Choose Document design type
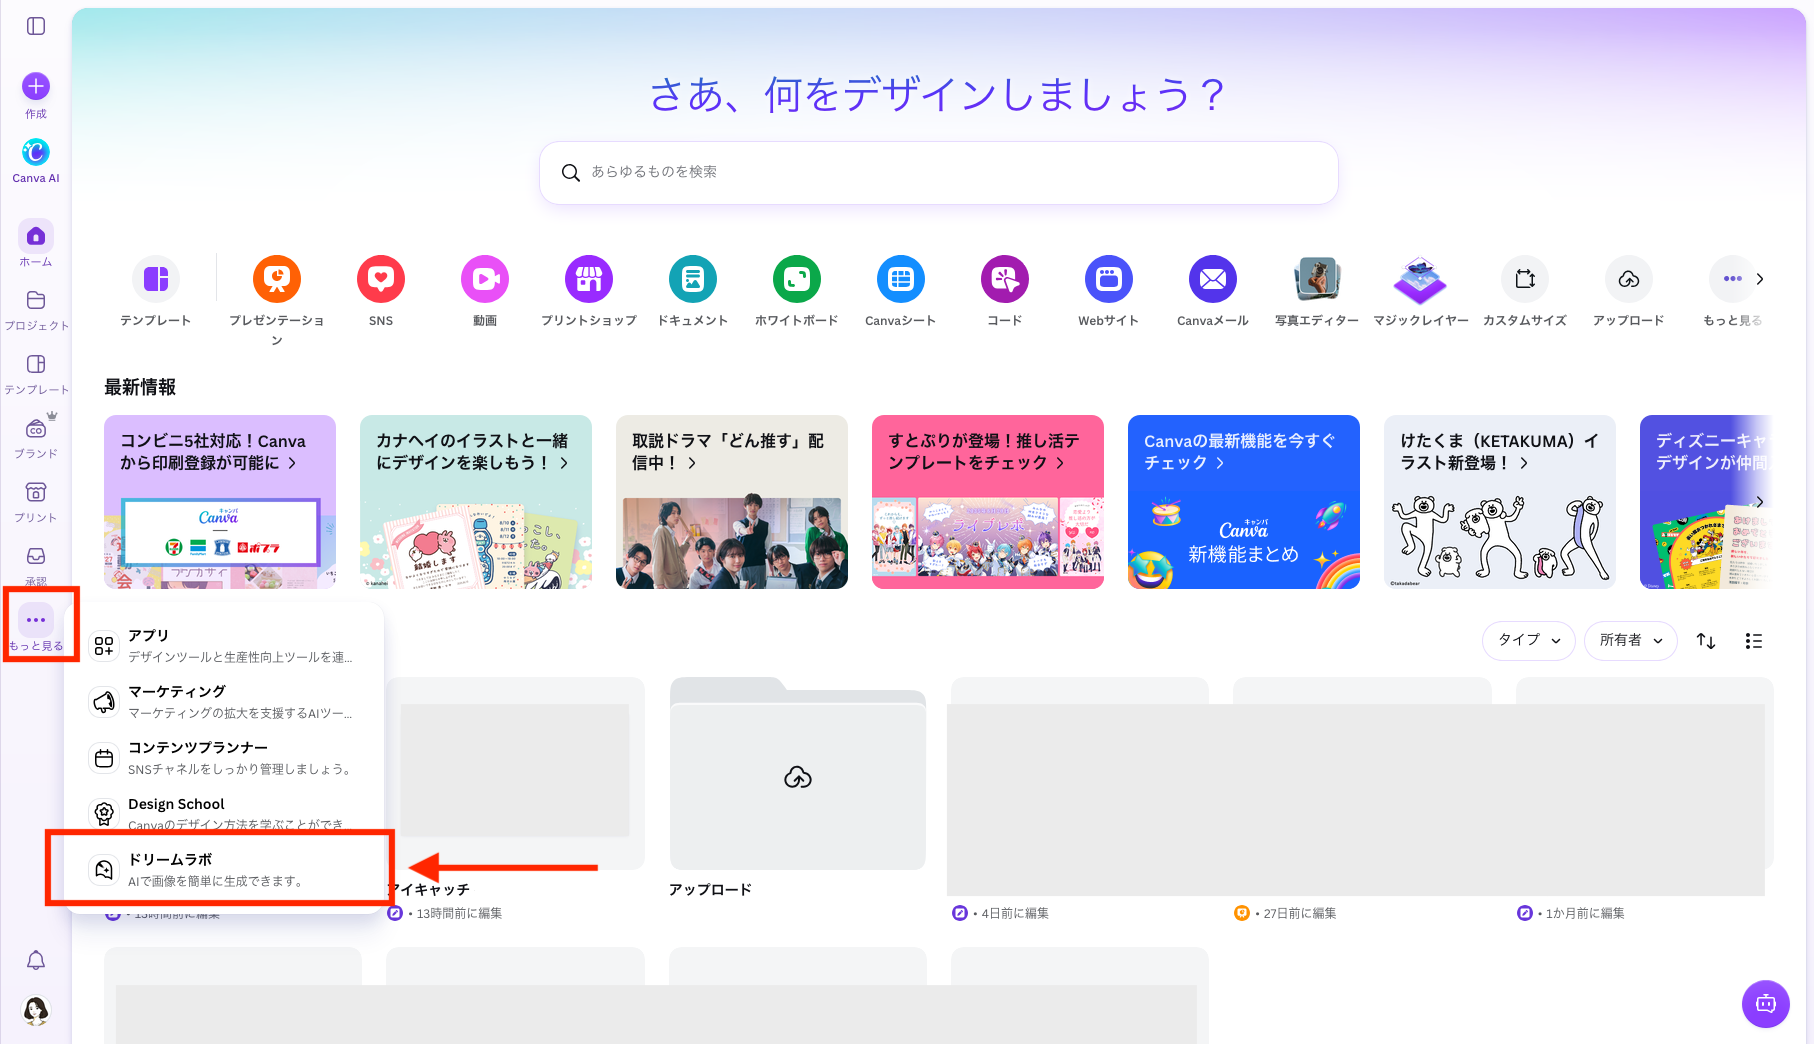 [693, 279]
